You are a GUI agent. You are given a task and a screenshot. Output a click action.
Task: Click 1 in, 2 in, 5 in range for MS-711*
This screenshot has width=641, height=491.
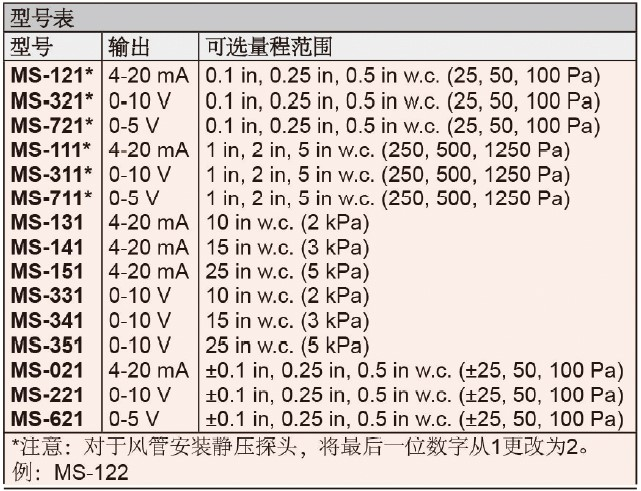(388, 199)
